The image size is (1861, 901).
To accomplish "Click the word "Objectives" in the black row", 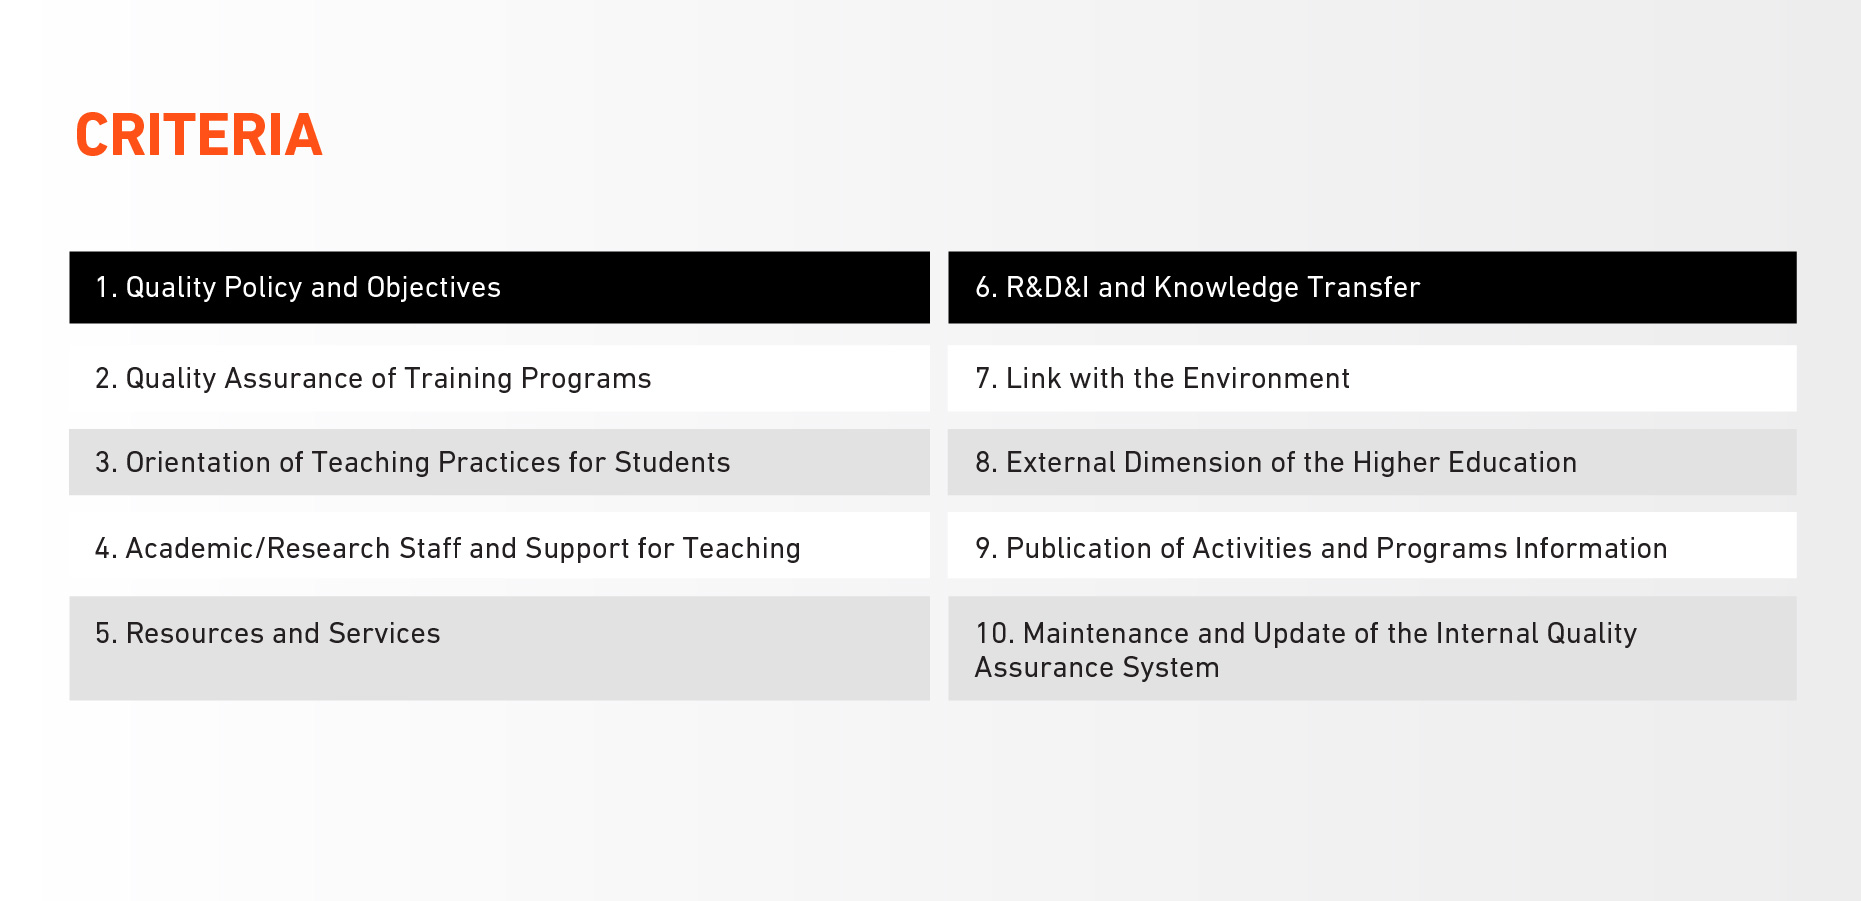I will tap(433, 288).
